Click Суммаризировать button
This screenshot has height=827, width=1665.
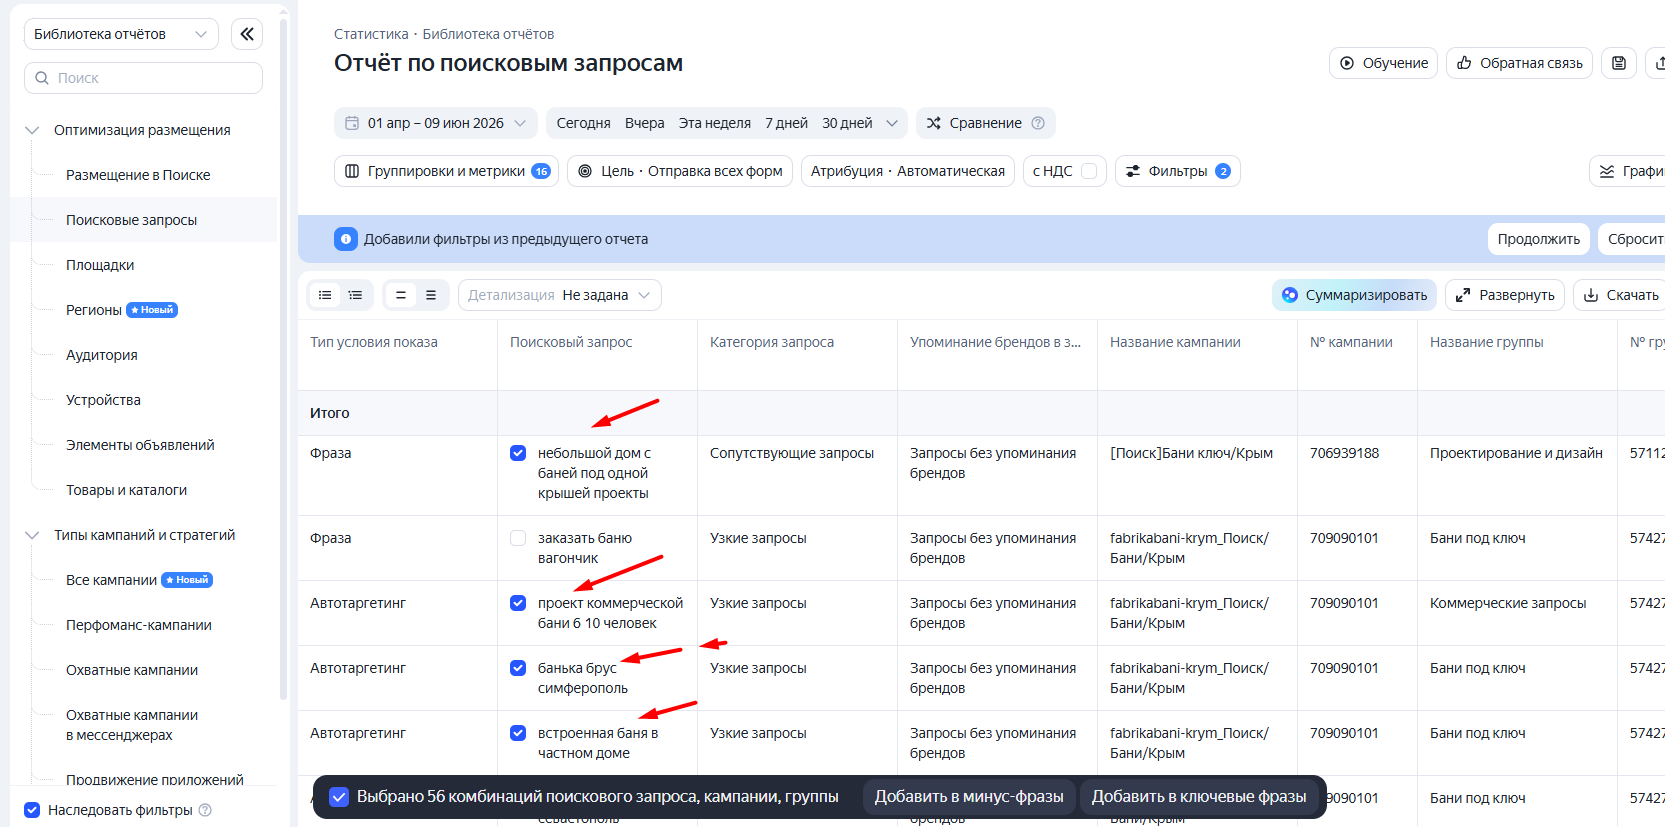[x=1355, y=295]
